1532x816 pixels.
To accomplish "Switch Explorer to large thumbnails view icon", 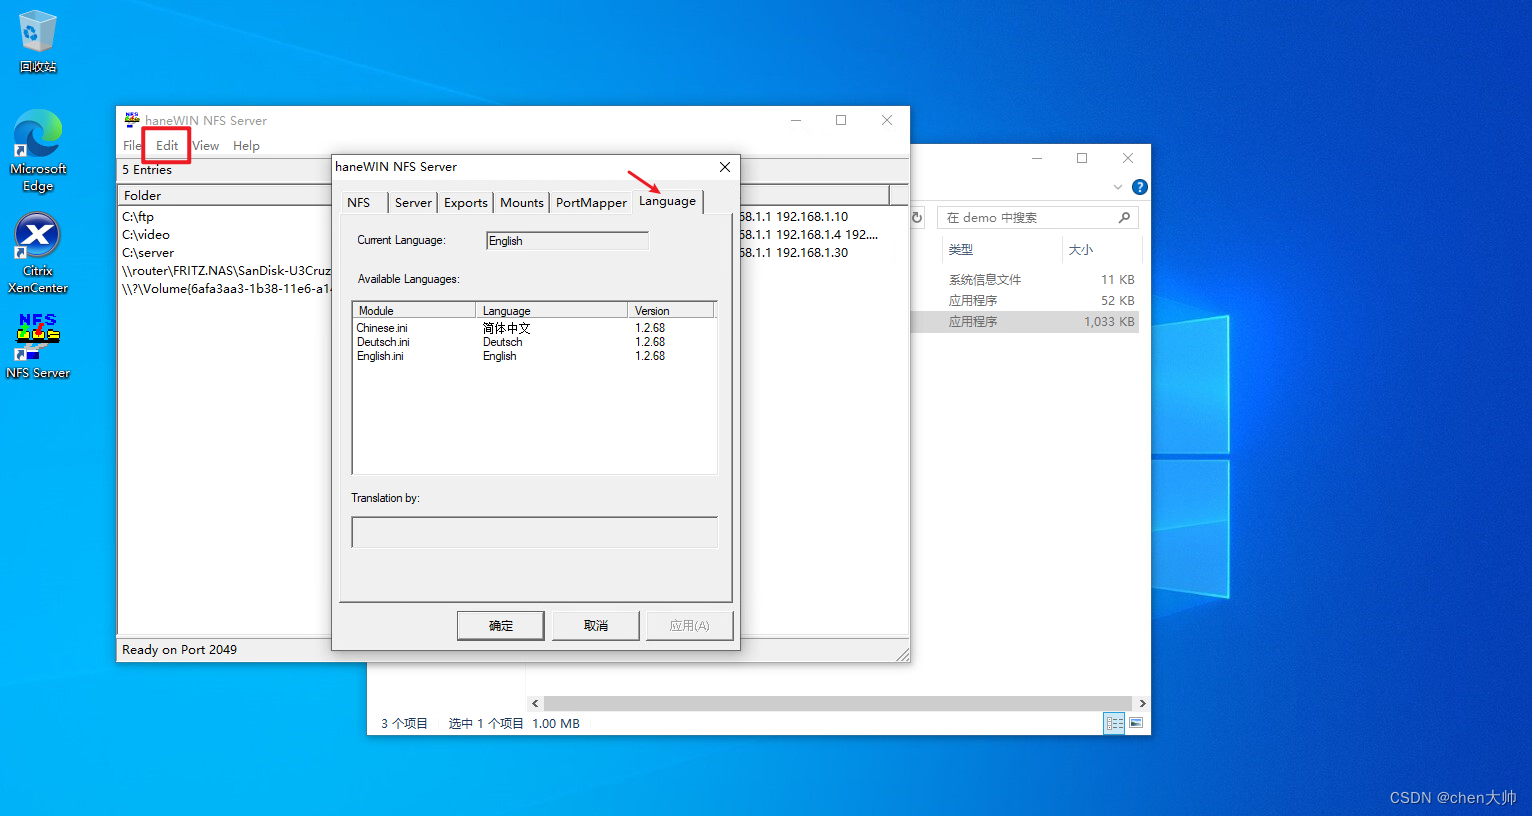I will coord(1136,723).
